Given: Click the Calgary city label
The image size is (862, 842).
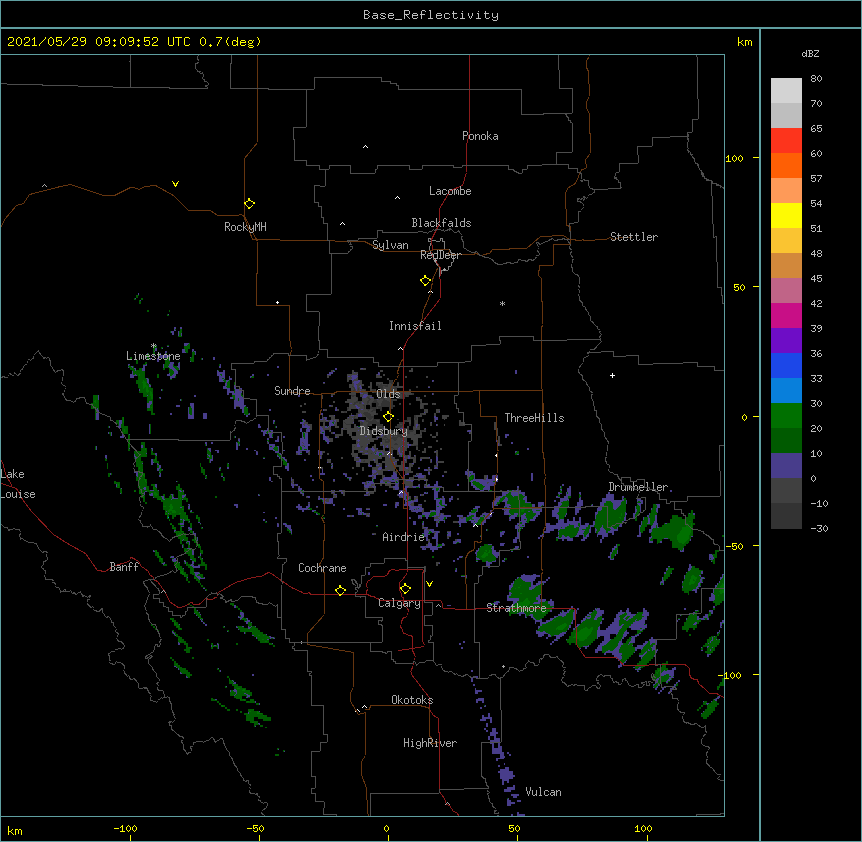Looking at the screenshot, I should point(399,603).
